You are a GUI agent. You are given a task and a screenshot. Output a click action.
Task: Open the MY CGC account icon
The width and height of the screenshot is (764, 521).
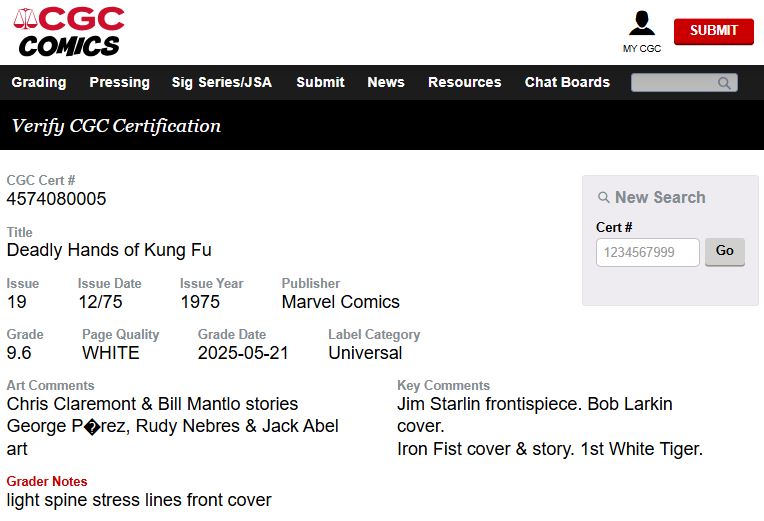(642, 24)
